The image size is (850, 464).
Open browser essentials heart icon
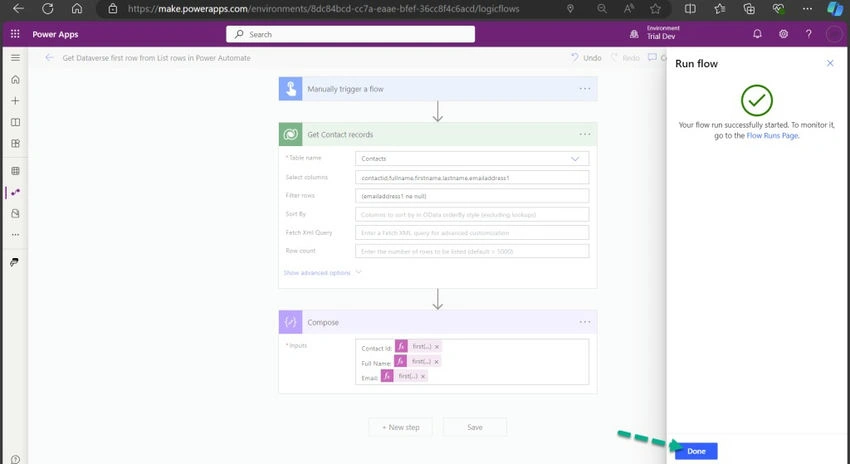click(778, 9)
